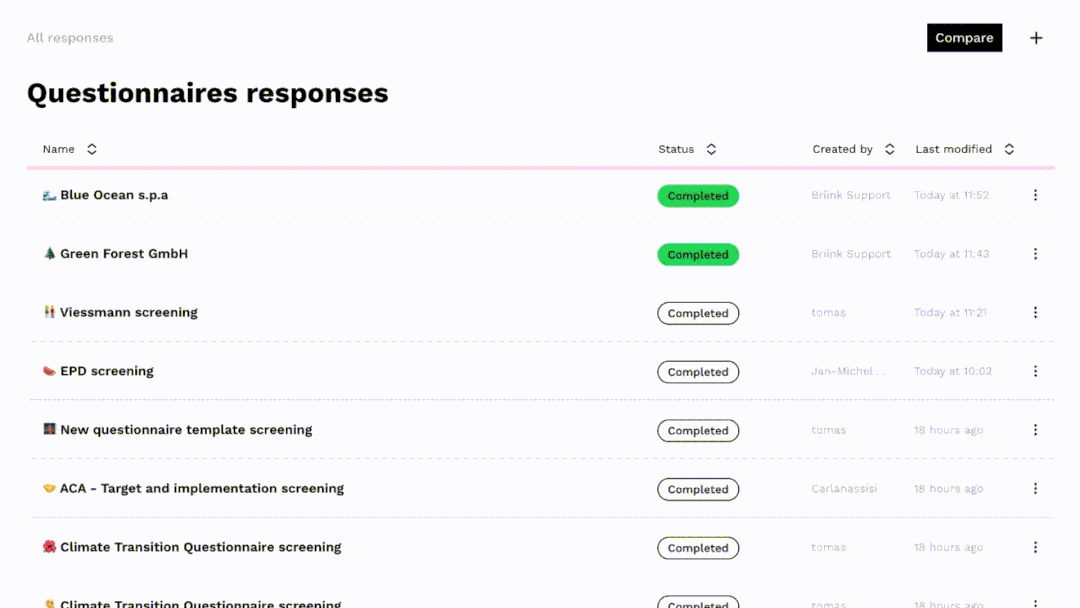Click the emoji icon next to Viessmann screening
Viewport: 1080px width, 608px height.
point(48,312)
